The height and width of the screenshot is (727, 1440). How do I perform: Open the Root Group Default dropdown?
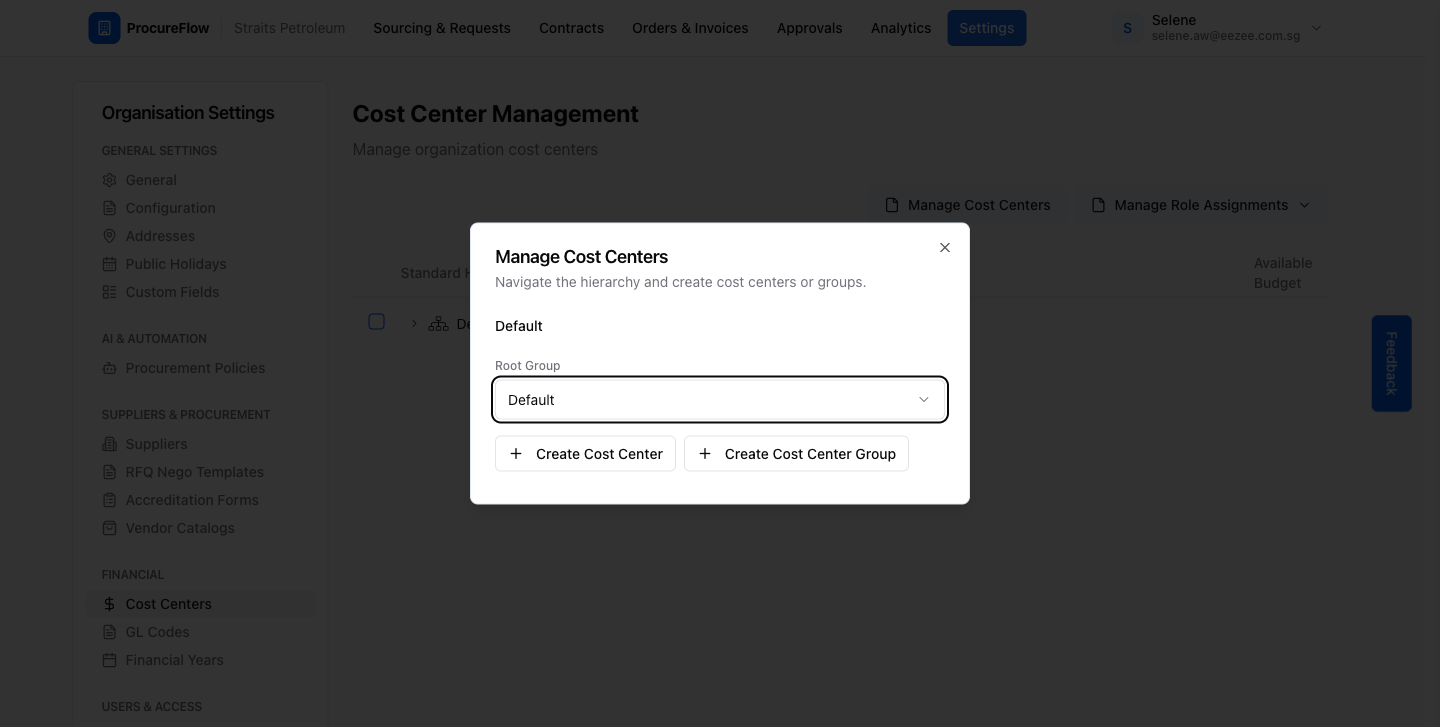click(720, 400)
